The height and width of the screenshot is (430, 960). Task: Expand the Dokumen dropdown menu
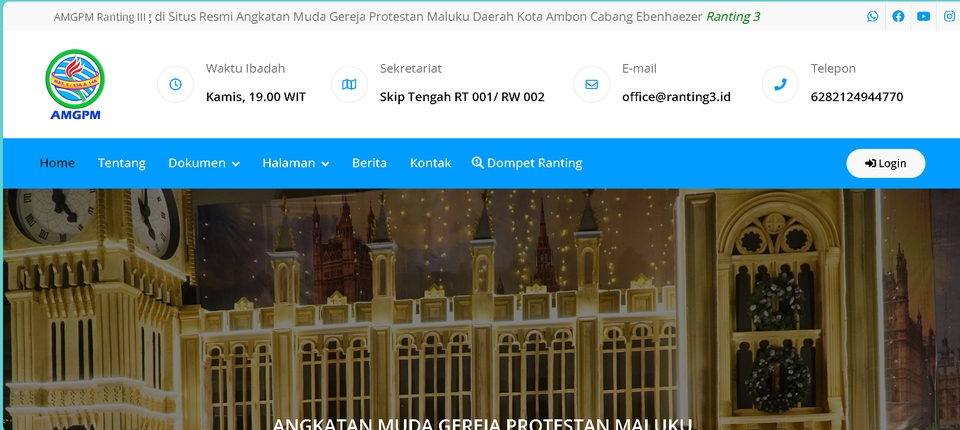click(204, 163)
